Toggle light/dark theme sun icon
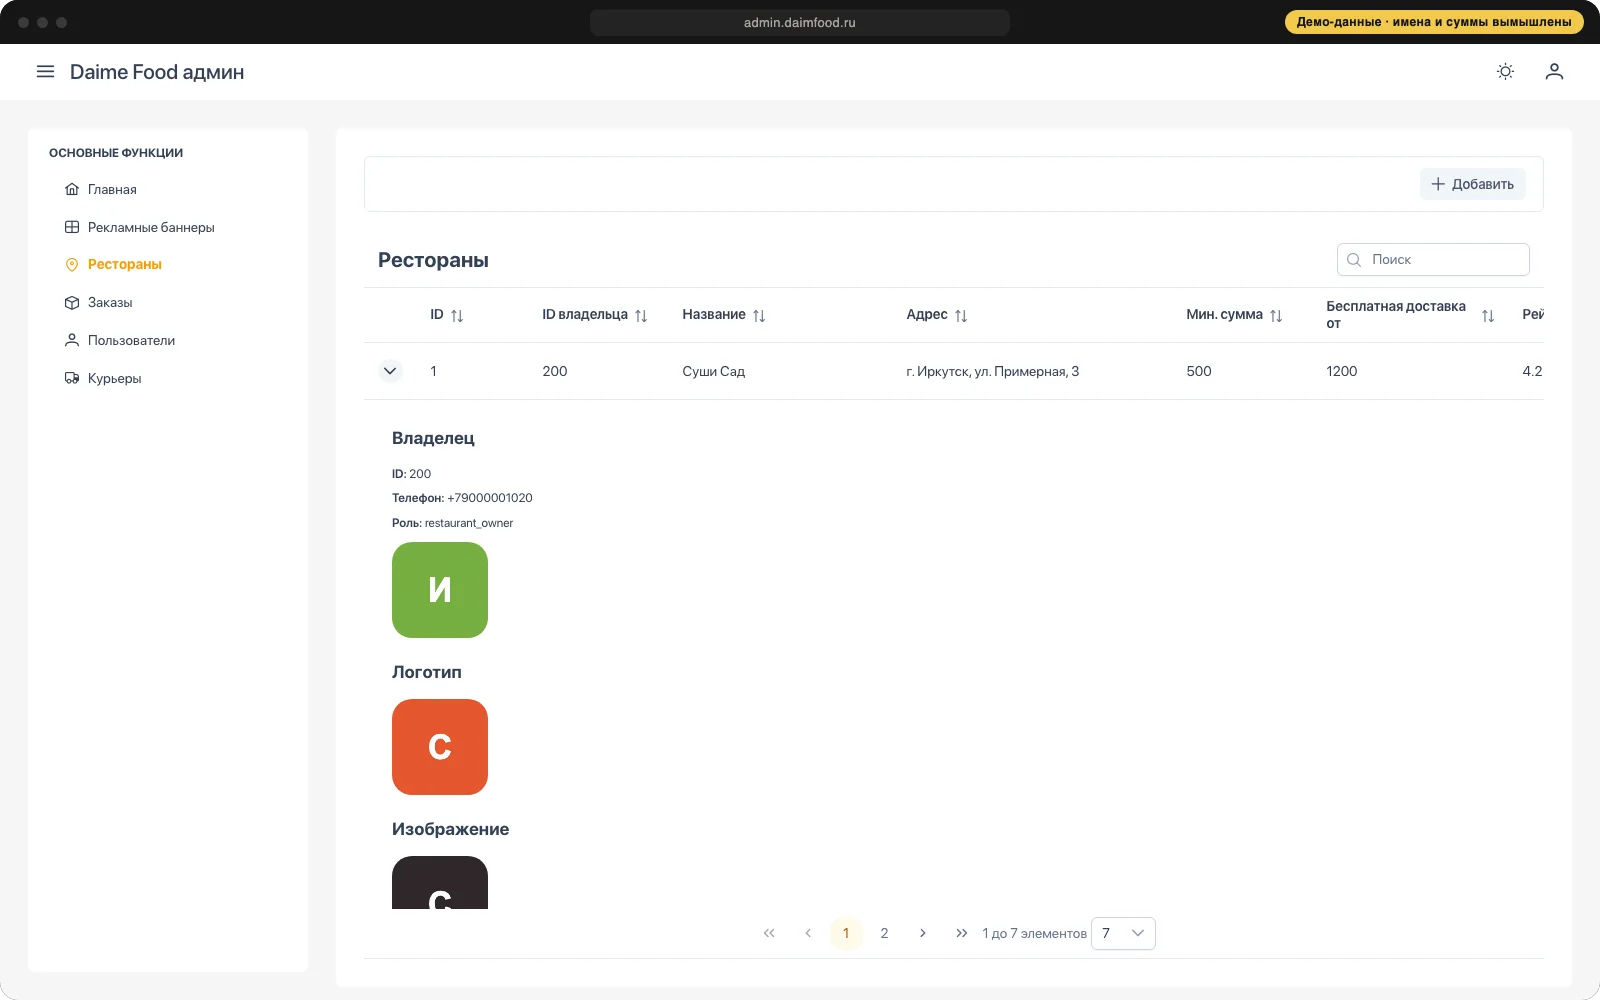 pyautogui.click(x=1505, y=72)
